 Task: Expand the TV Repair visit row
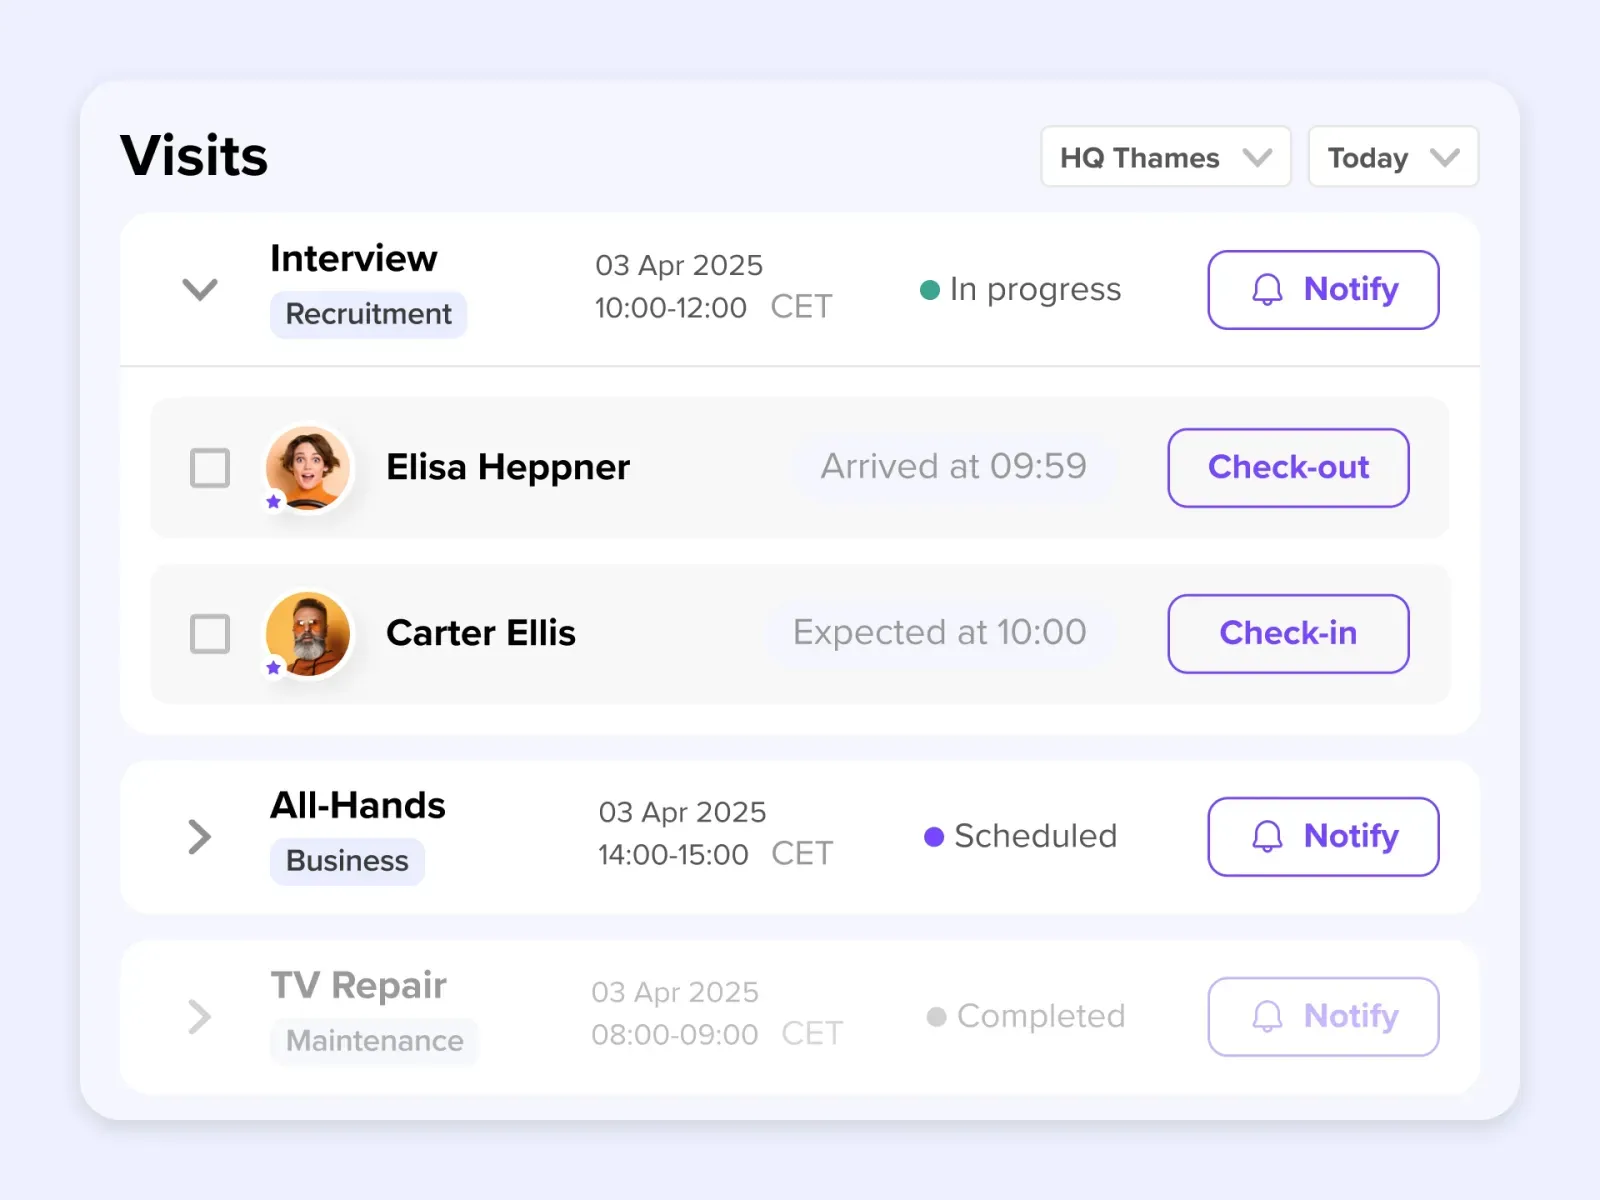200,1017
